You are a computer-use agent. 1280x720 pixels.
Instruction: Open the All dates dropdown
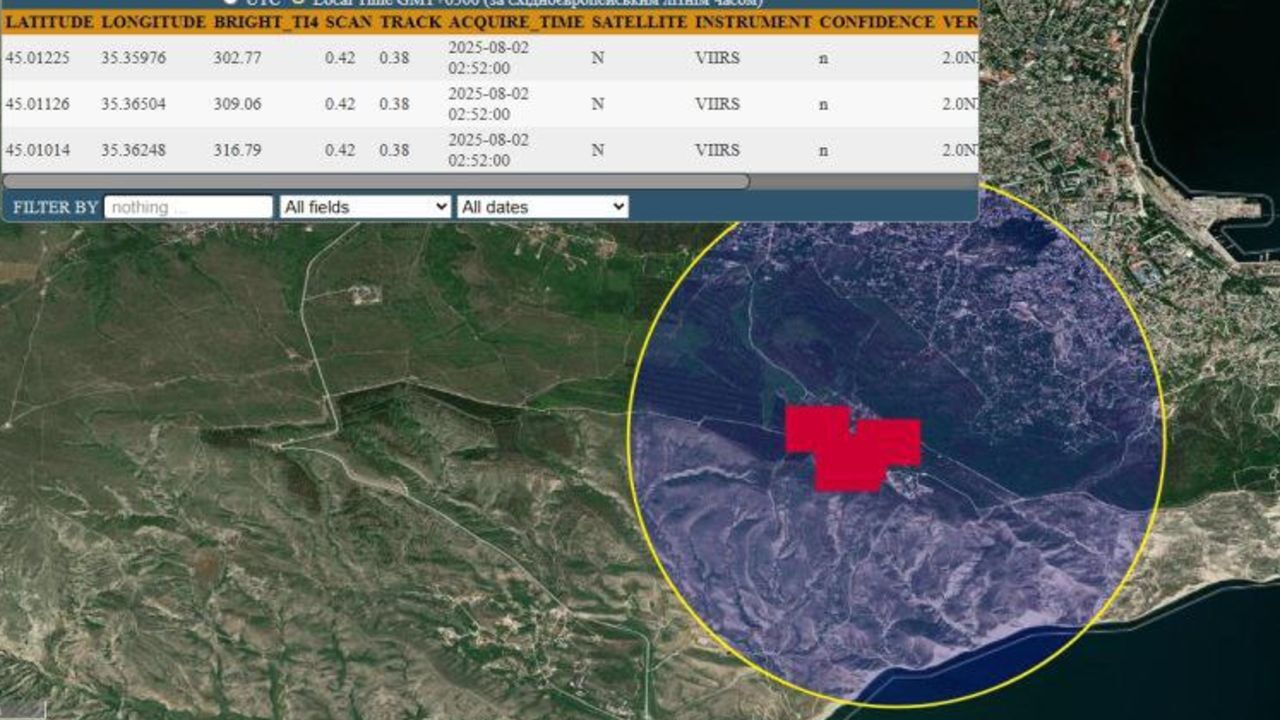pos(542,207)
